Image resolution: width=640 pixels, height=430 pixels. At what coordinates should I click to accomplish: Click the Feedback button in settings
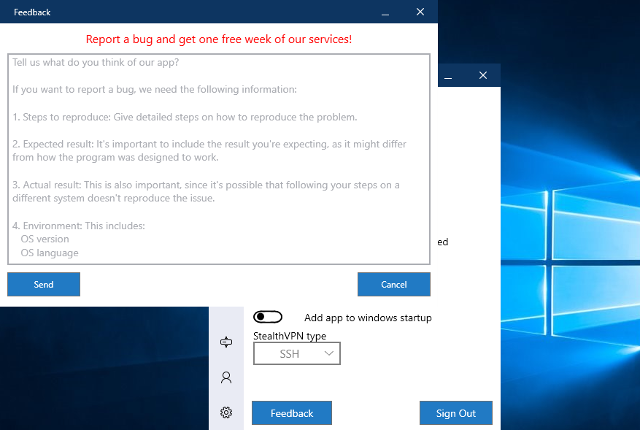[291, 413]
